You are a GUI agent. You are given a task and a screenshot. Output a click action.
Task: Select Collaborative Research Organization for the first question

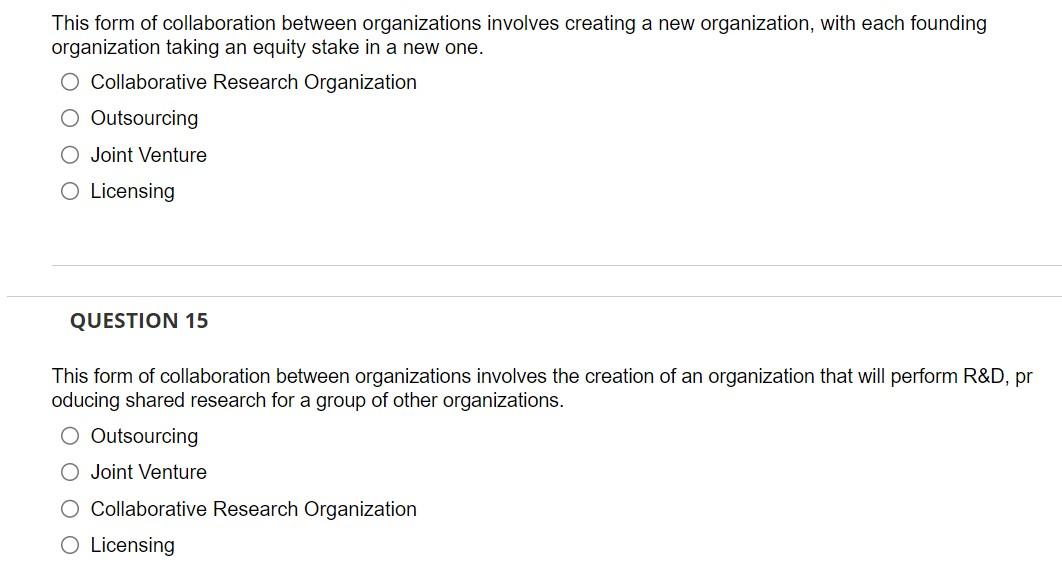(69, 81)
